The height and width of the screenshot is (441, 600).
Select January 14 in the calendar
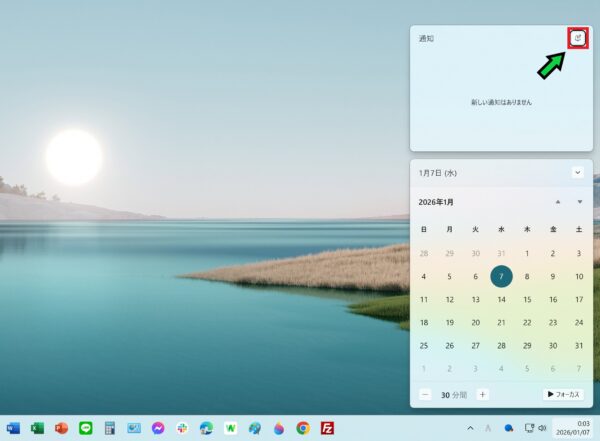coord(501,299)
